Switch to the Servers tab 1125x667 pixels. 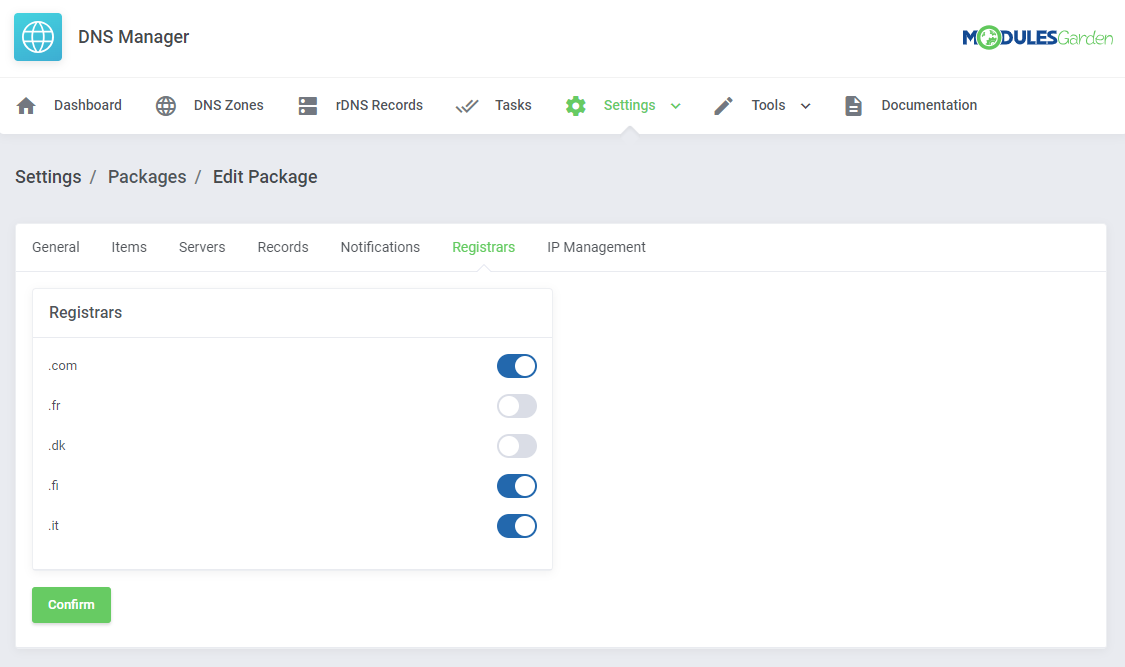pos(202,247)
